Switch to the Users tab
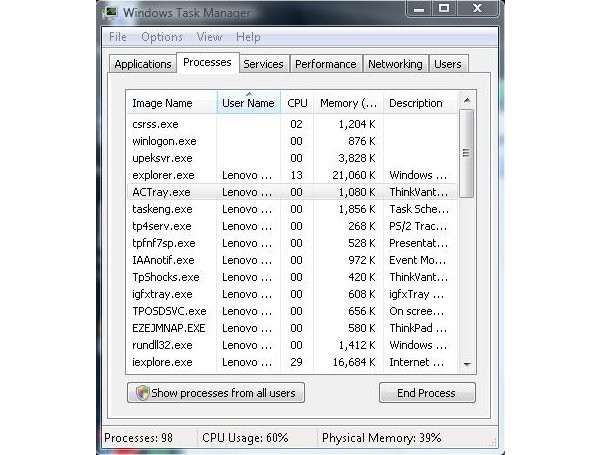The width and height of the screenshot is (600, 455). 448,64
